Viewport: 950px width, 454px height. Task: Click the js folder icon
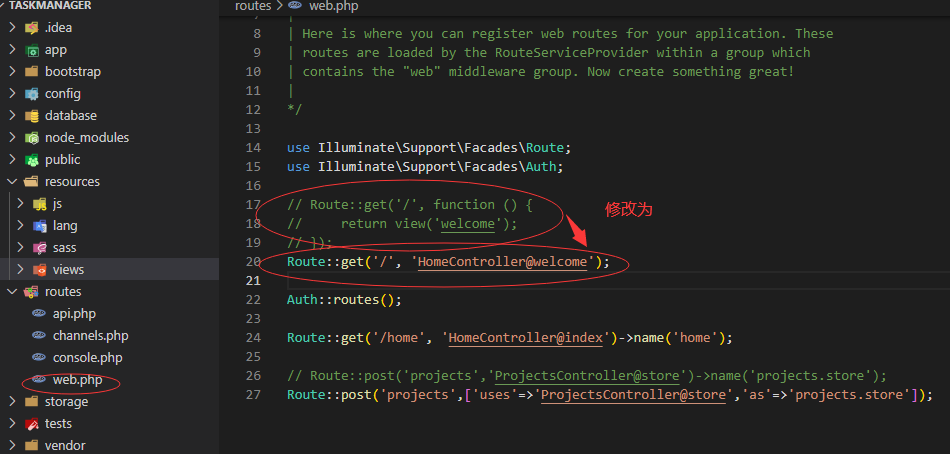[39, 204]
